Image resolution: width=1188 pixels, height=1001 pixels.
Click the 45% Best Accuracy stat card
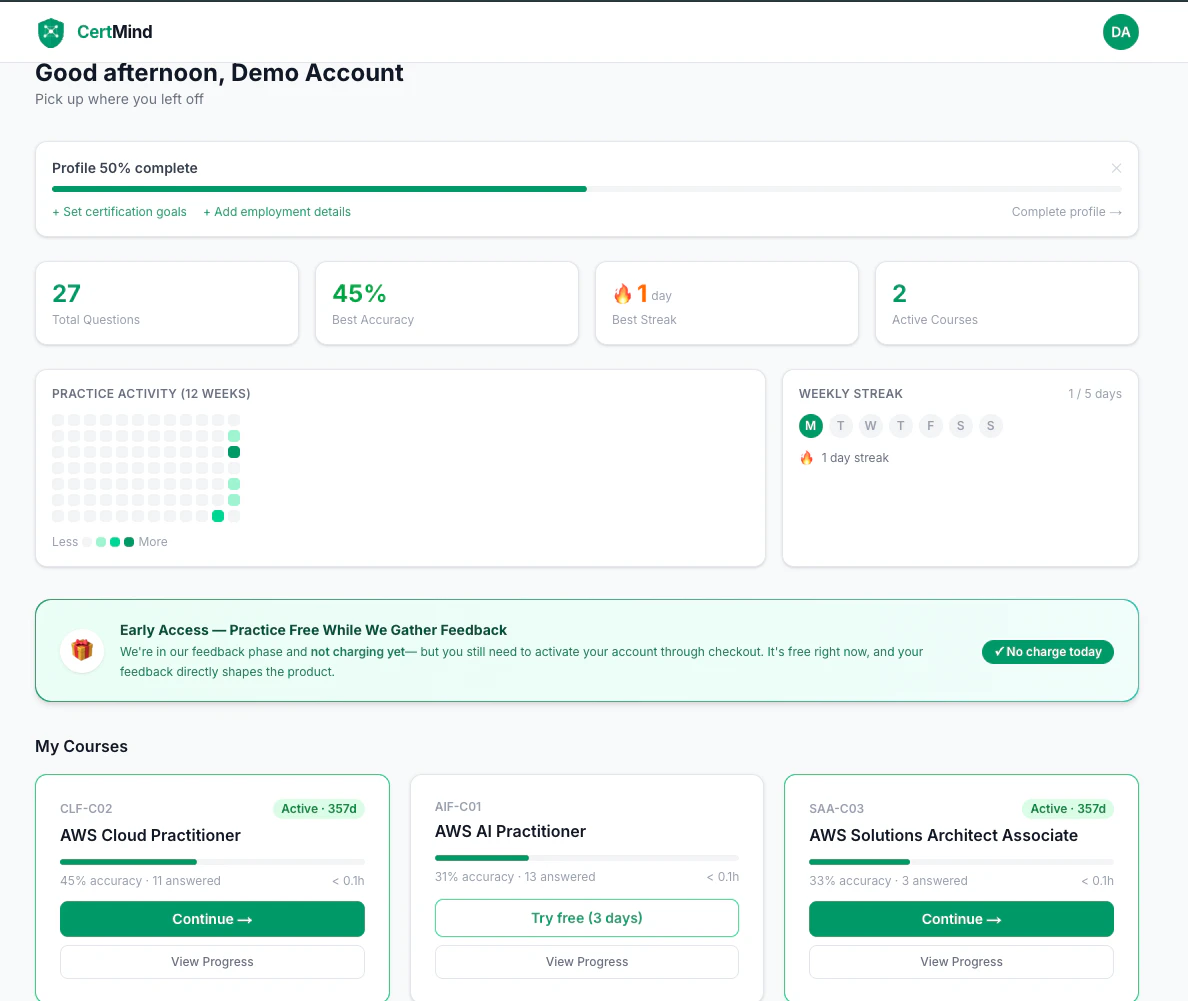tap(446, 303)
